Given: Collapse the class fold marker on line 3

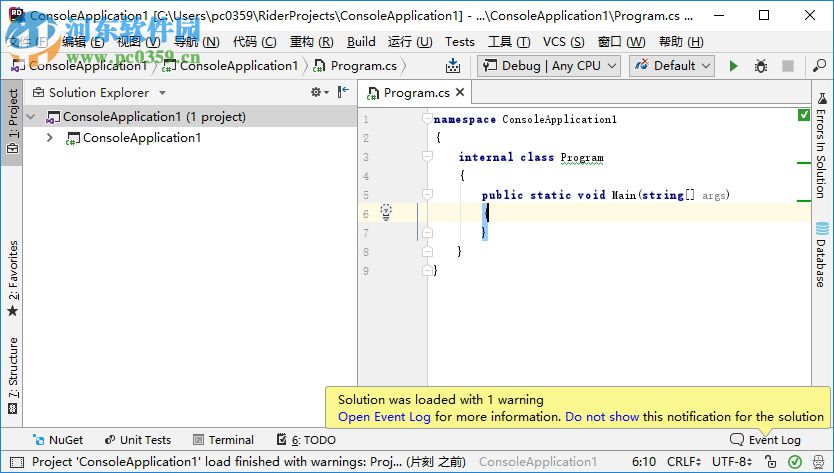Looking at the screenshot, I should [x=427, y=156].
